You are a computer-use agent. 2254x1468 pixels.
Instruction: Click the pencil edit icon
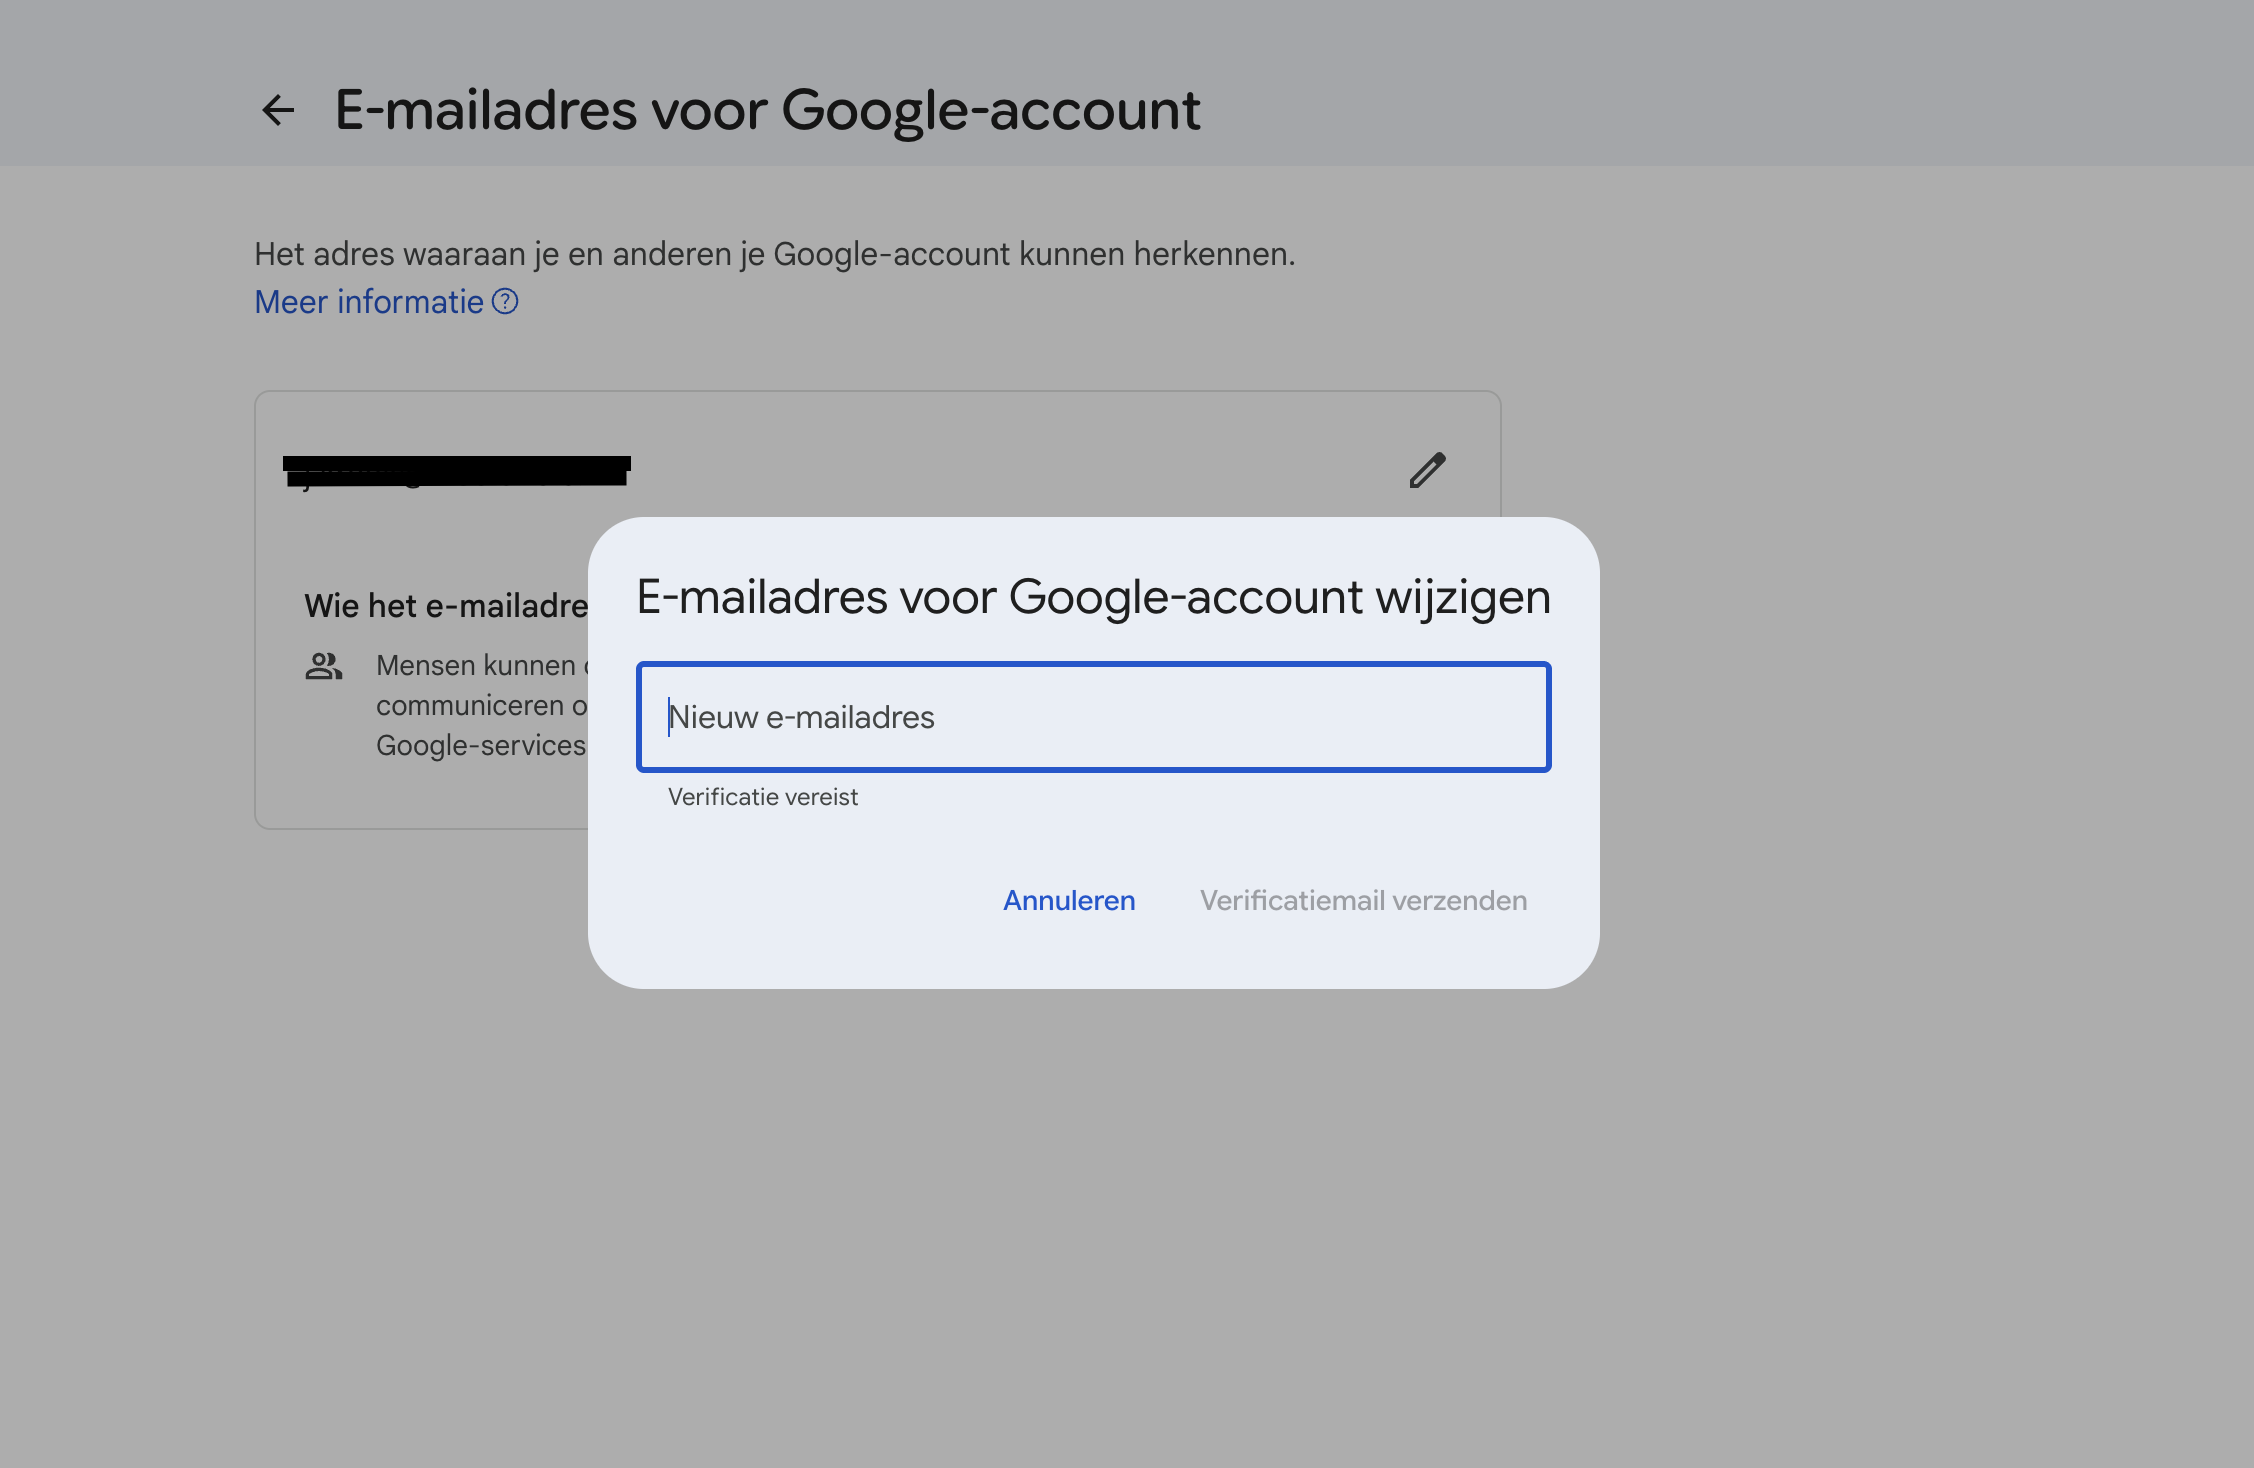click(x=1427, y=469)
